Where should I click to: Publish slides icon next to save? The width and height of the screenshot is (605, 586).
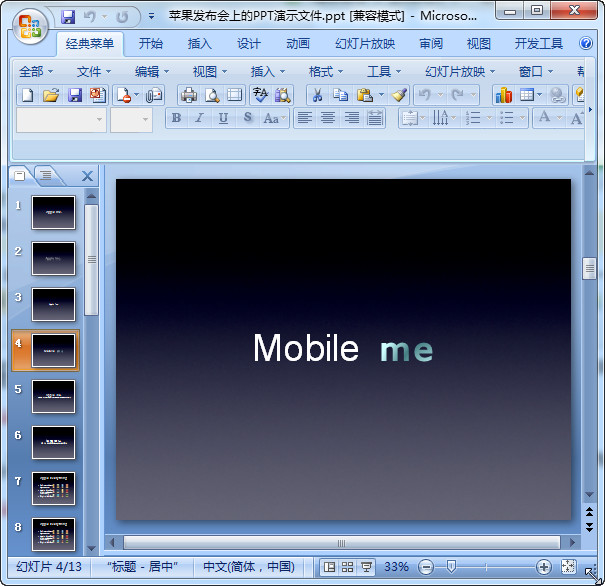[x=98, y=95]
